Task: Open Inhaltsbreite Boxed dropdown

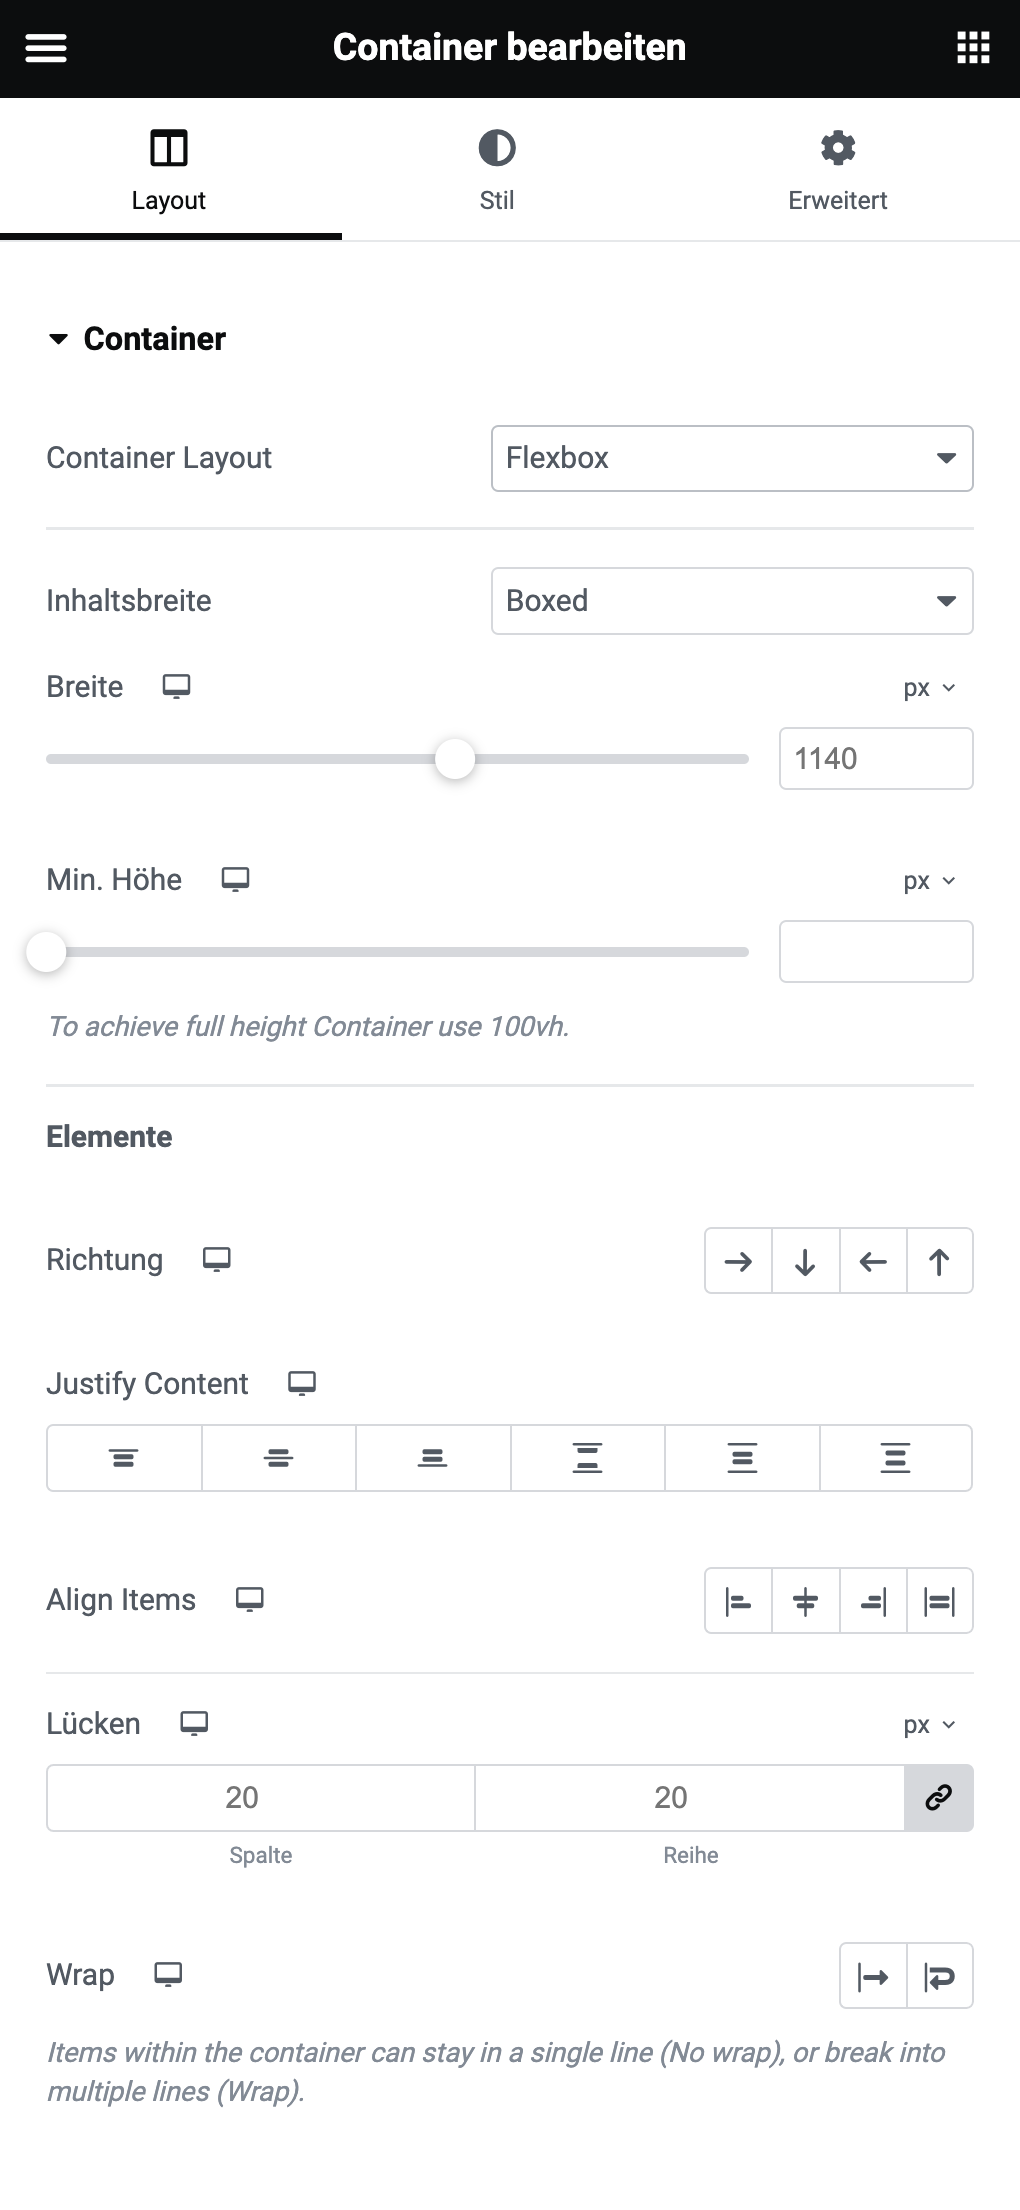Action: point(732,601)
